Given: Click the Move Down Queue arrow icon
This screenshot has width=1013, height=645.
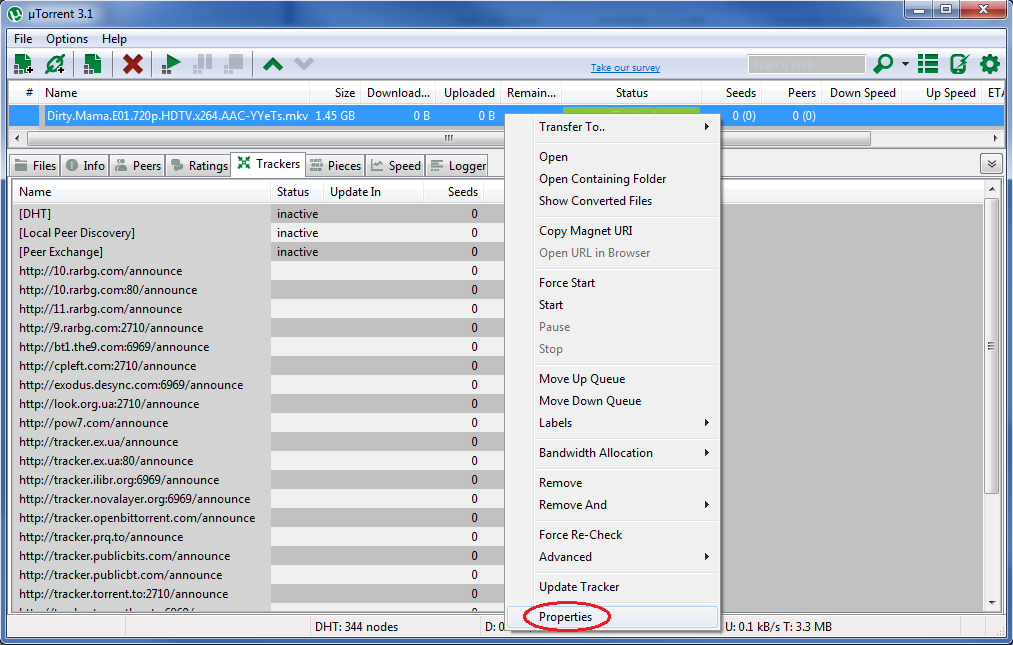Looking at the screenshot, I should [304, 64].
